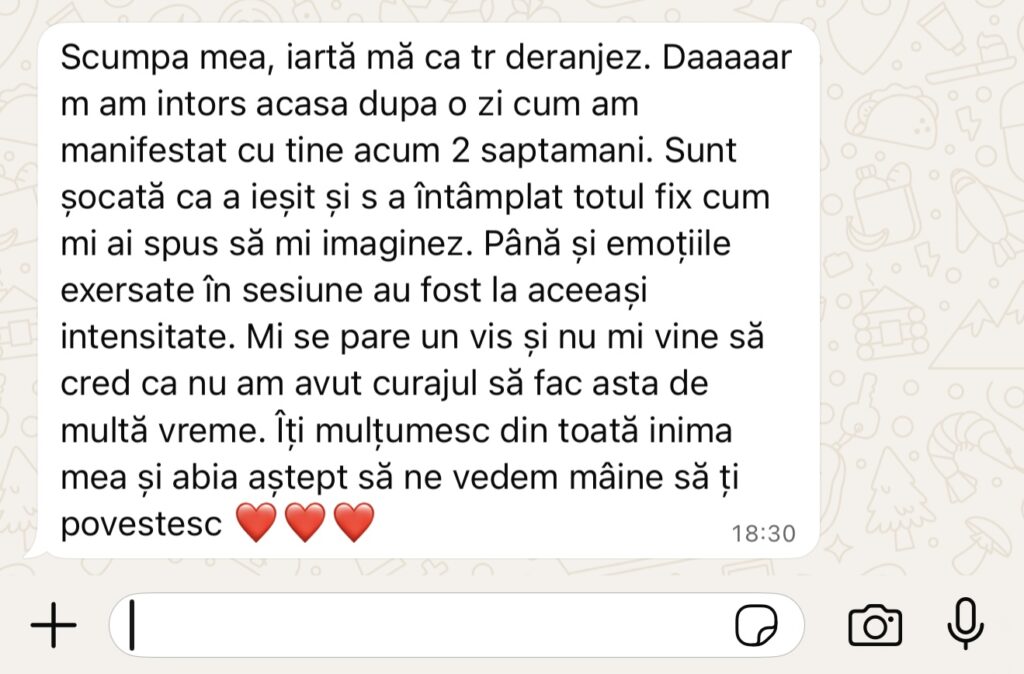Click the word "Daaaaar" in the message

pyautogui.click(x=727, y=57)
